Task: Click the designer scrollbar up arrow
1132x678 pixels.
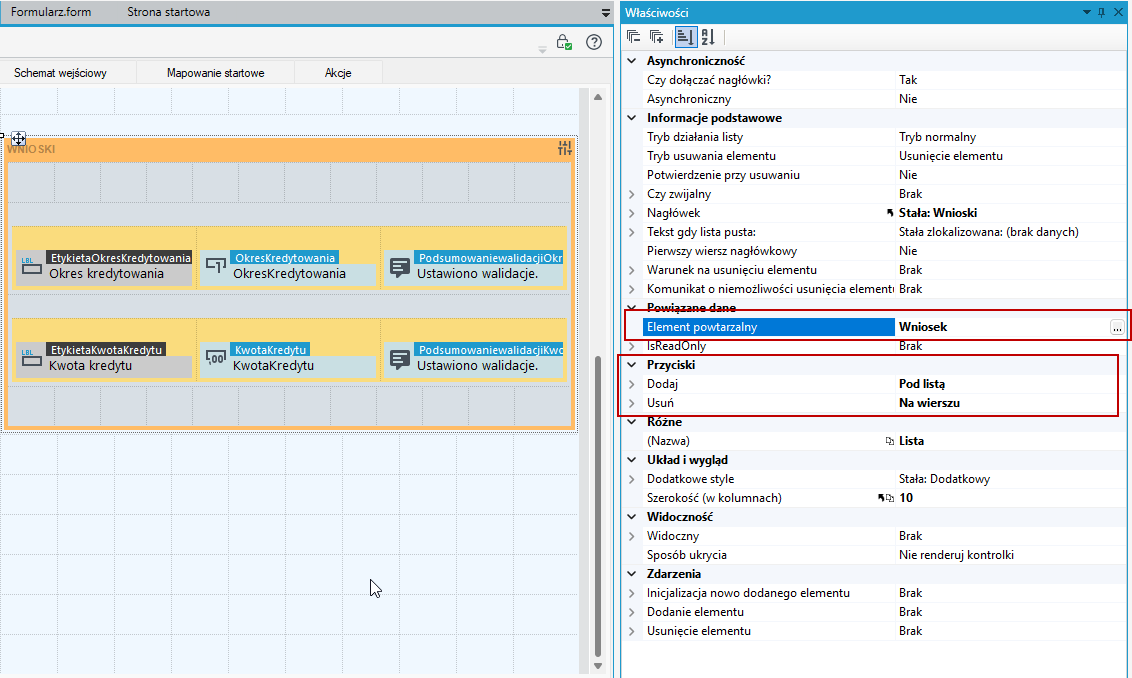Action: [598, 97]
